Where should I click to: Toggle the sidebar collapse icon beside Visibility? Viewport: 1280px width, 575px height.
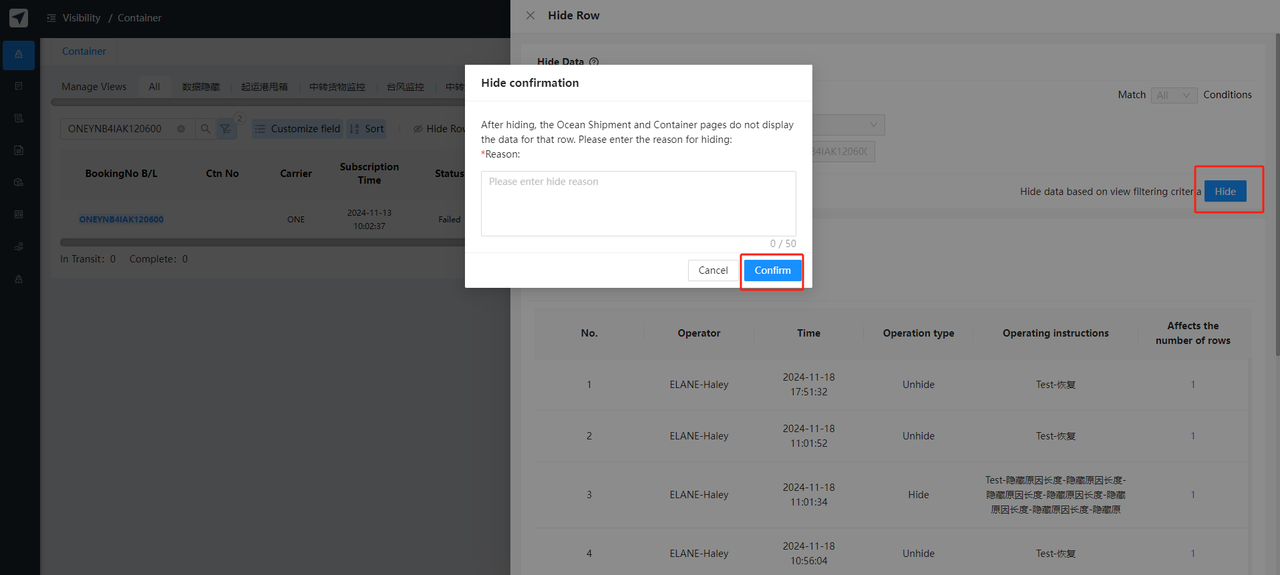coord(51,18)
